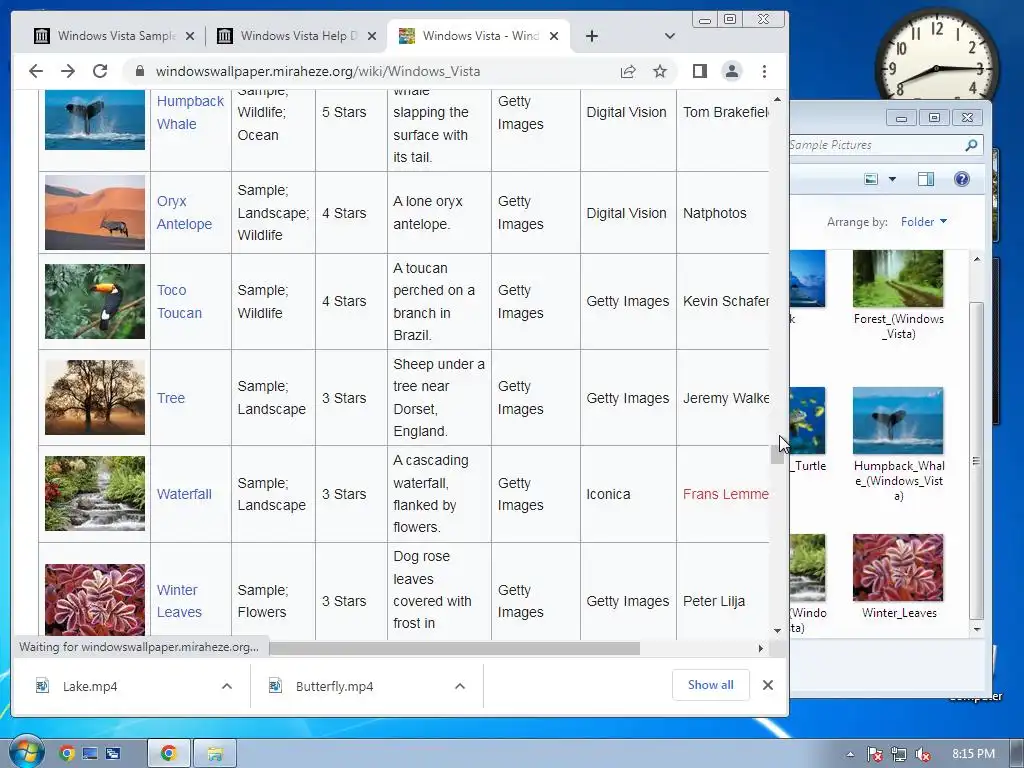This screenshot has width=1024, height=768.
Task: Open the view options dropdown arrow in Explorer
Action: [892, 179]
